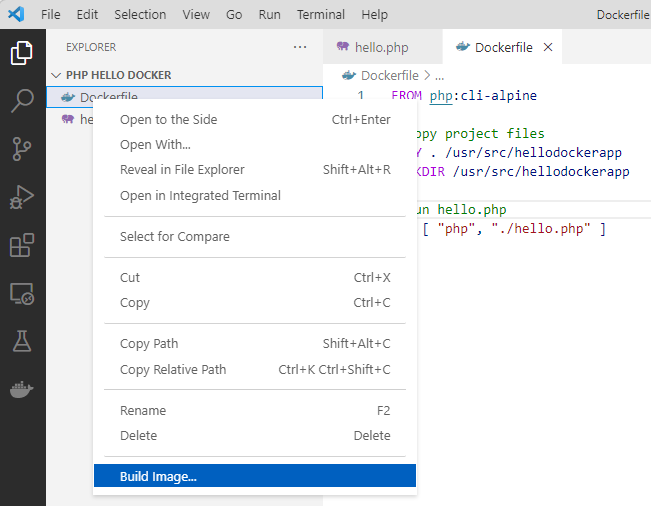This screenshot has height=506, width=651.
Task: Open the Testing flask view
Action: (x=22, y=341)
